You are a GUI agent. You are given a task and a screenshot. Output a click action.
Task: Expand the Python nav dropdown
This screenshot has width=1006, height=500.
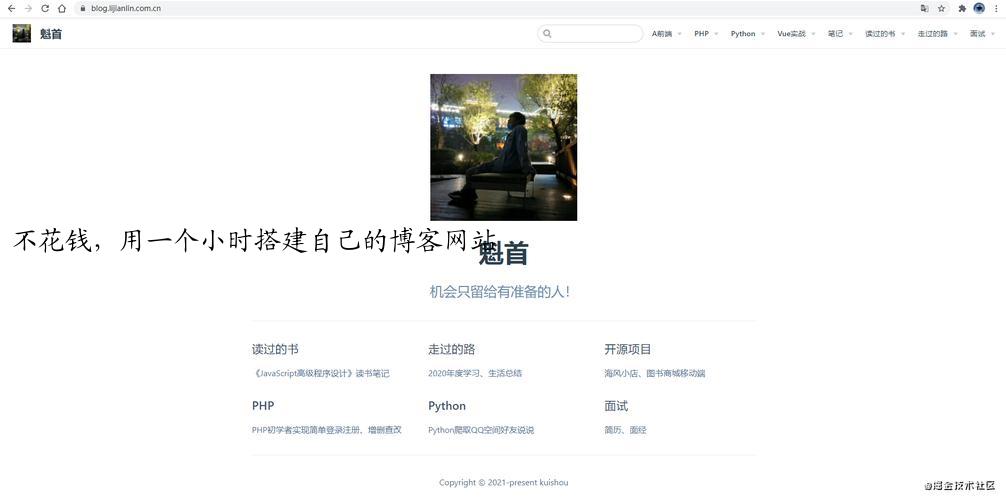tap(747, 33)
